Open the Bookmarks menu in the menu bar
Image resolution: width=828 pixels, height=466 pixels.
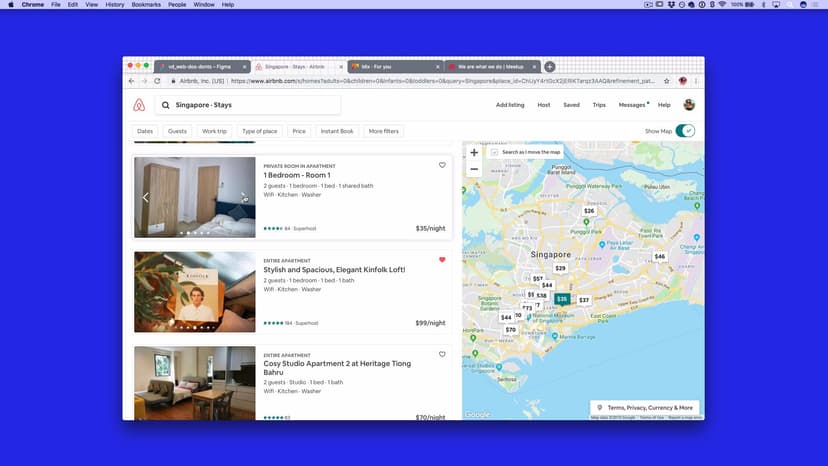click(x=145, y=5)
